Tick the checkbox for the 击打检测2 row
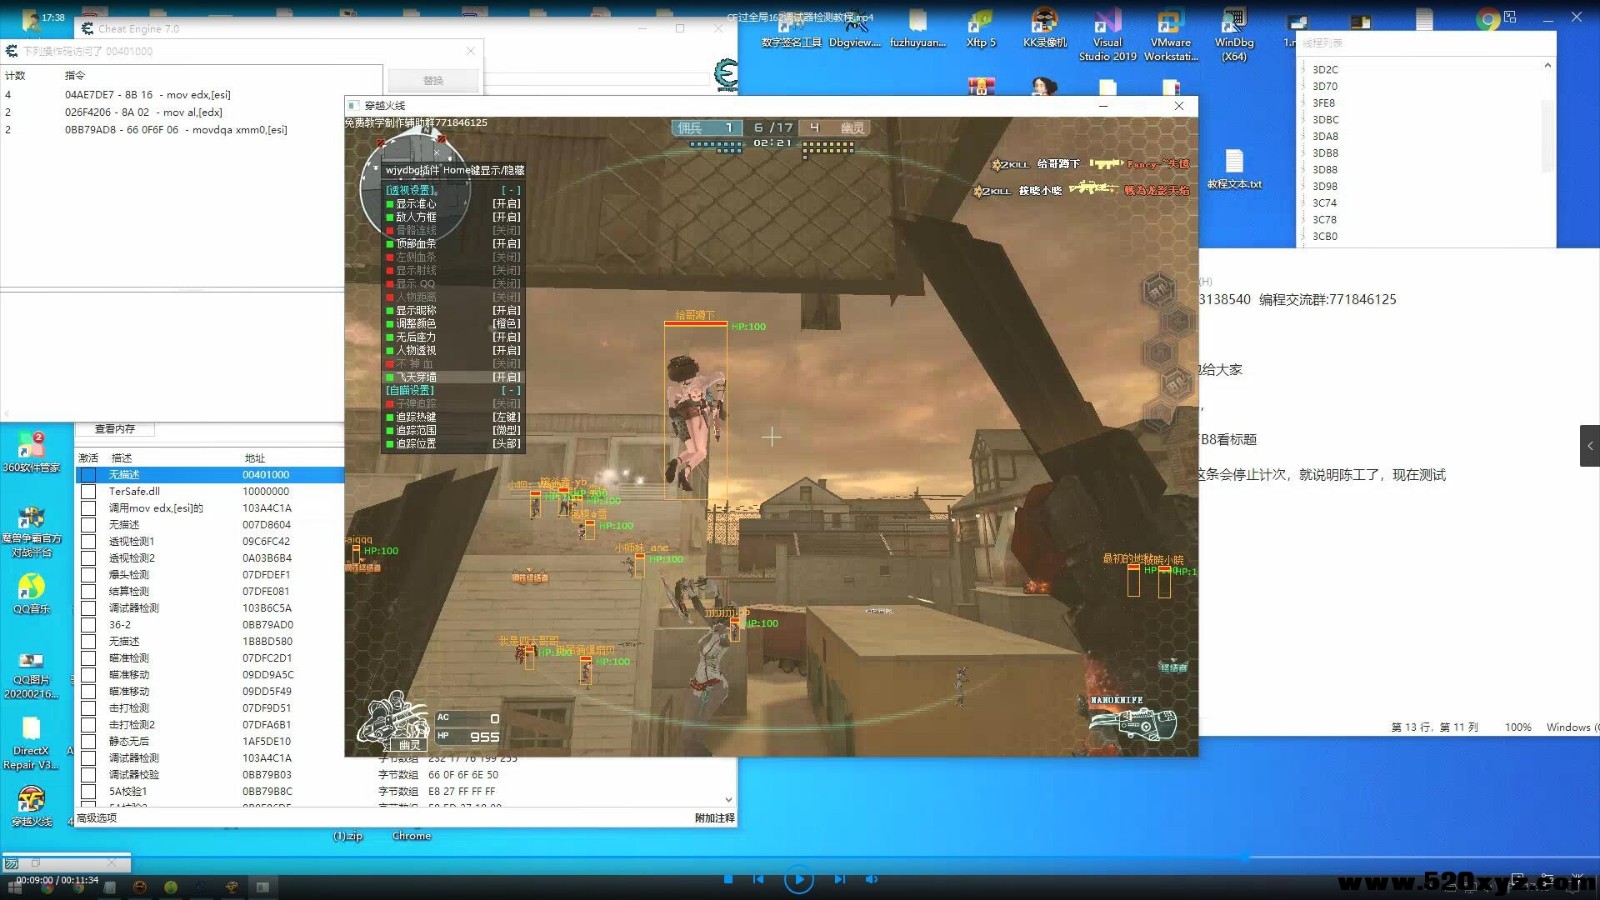This screenshot has width=1600, height=900. click(x=89, y=725)
